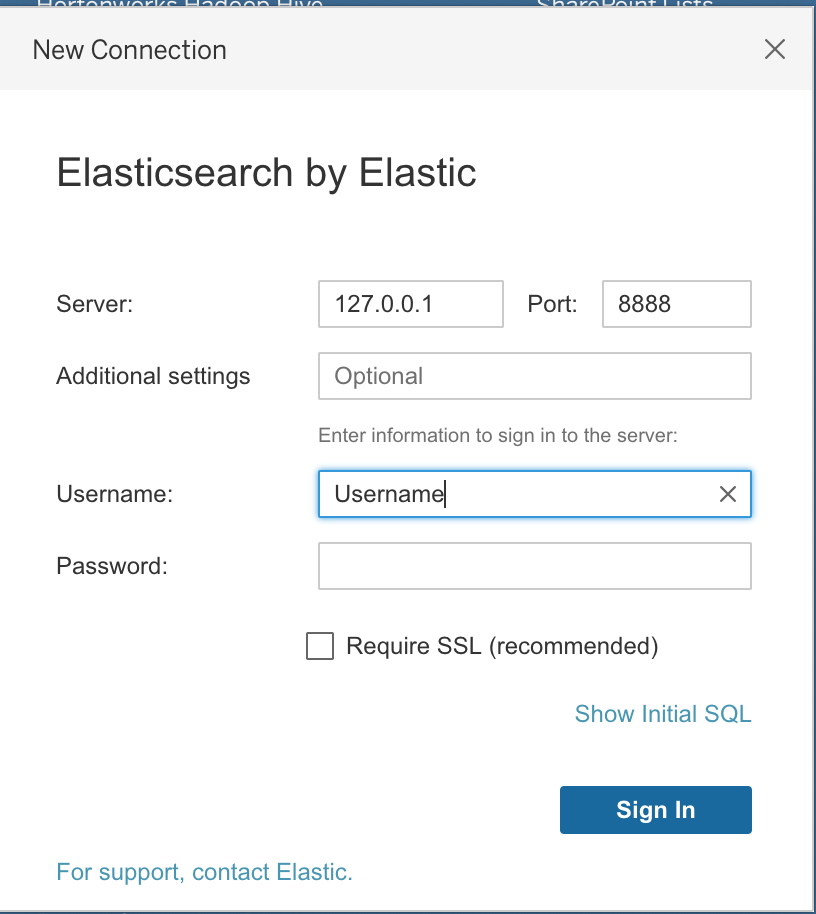Focus the Server address field
Image resolution: width=816 pixels, height=914 pixels.
pyautogui.click(x=410, y=304)
